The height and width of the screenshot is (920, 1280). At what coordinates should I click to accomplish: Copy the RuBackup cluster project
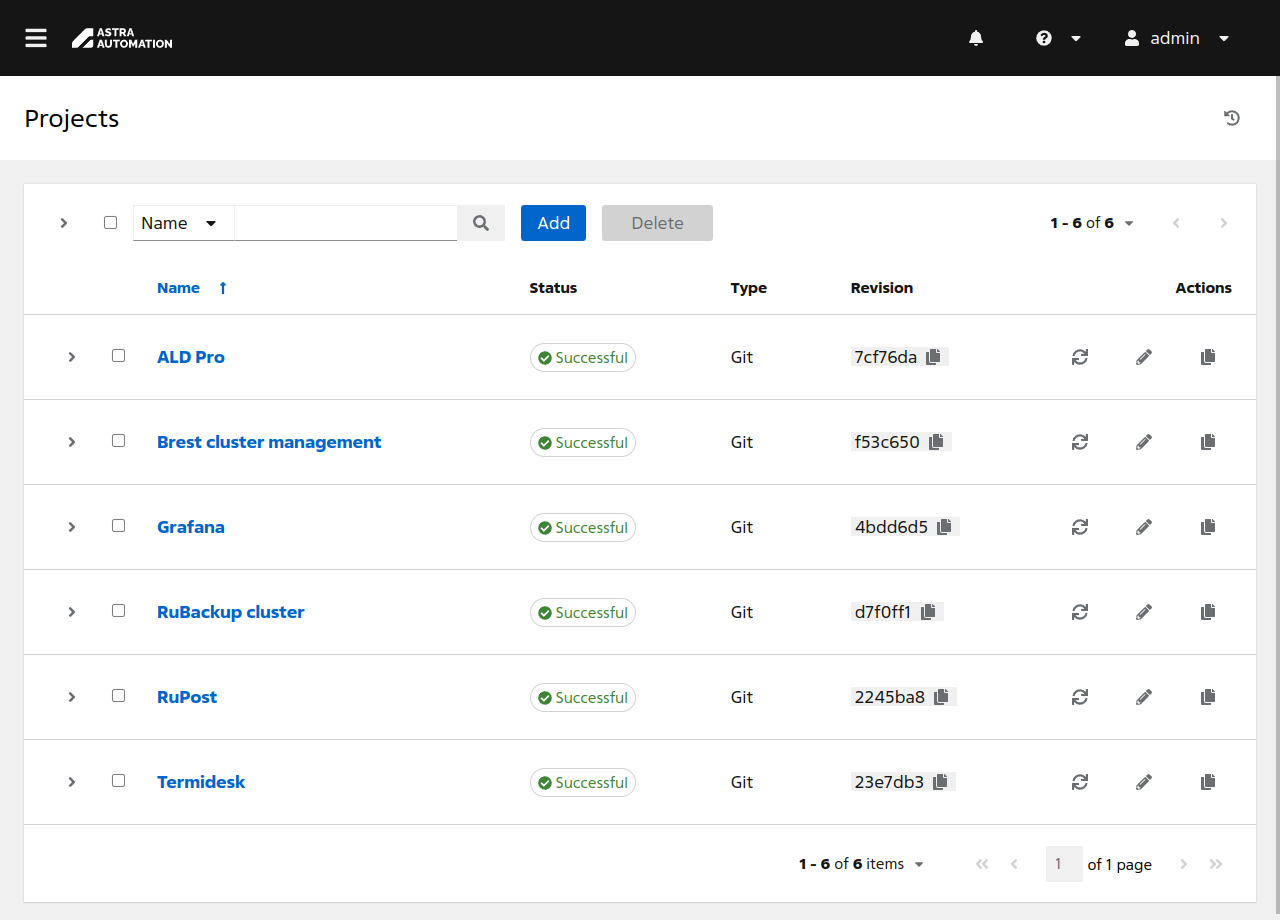pos(1208,612)
